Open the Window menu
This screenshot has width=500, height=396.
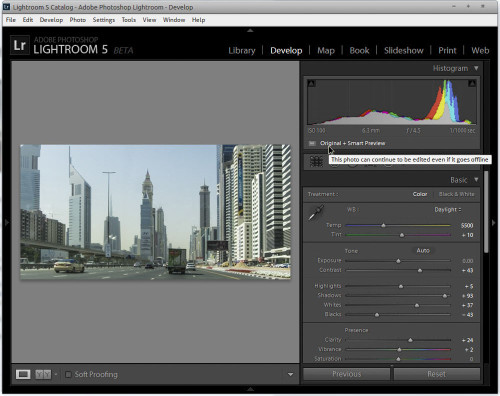coord(174,20)
